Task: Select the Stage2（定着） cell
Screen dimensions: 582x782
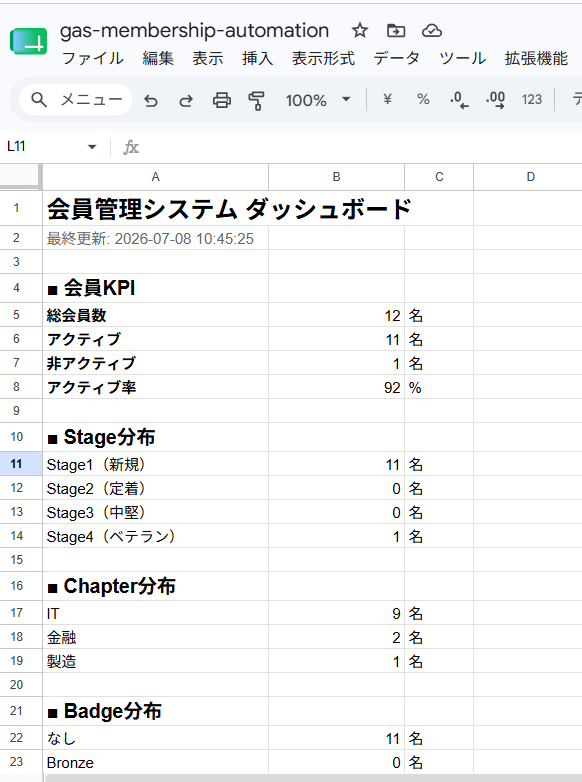Action: pos(156,488)
